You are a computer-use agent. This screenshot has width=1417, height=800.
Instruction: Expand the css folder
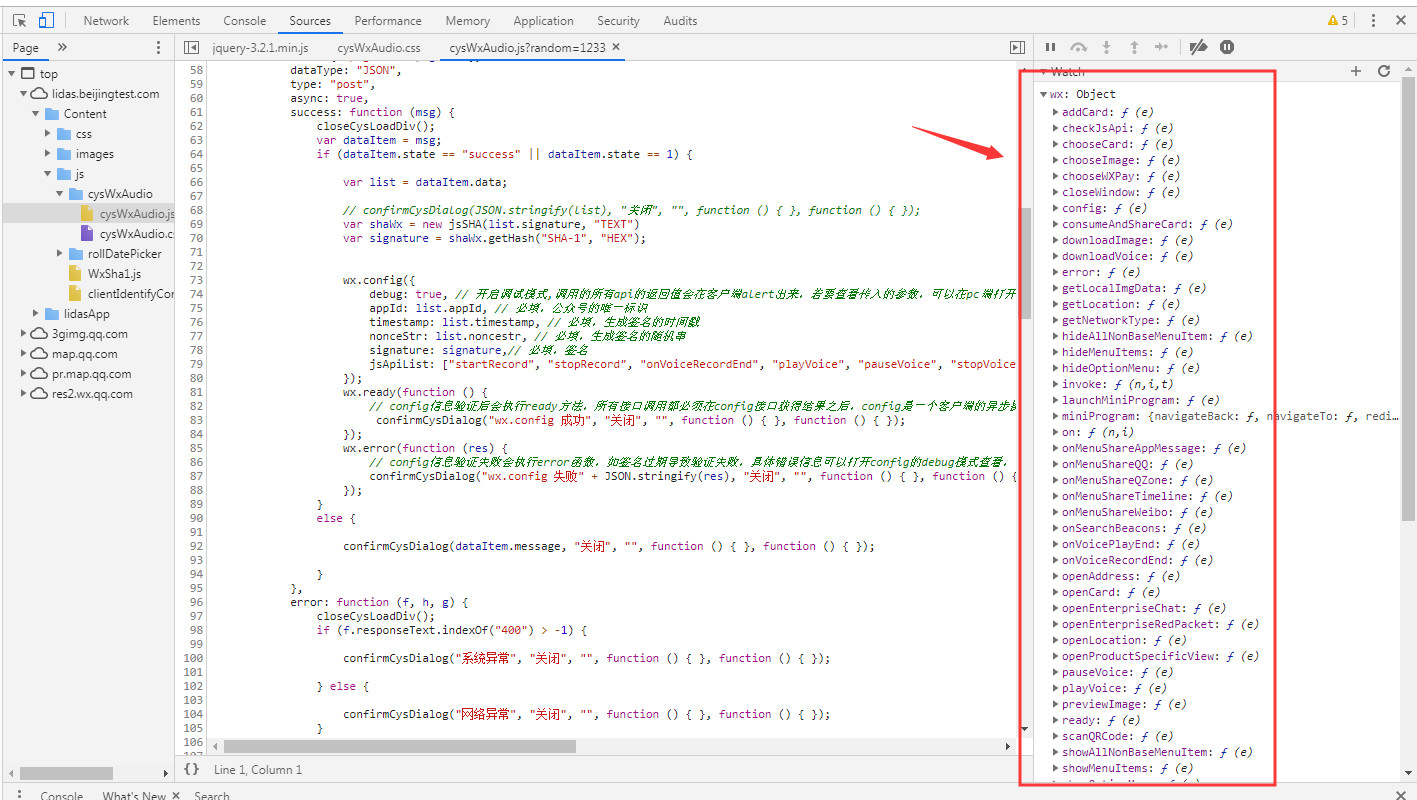[48, 134]
